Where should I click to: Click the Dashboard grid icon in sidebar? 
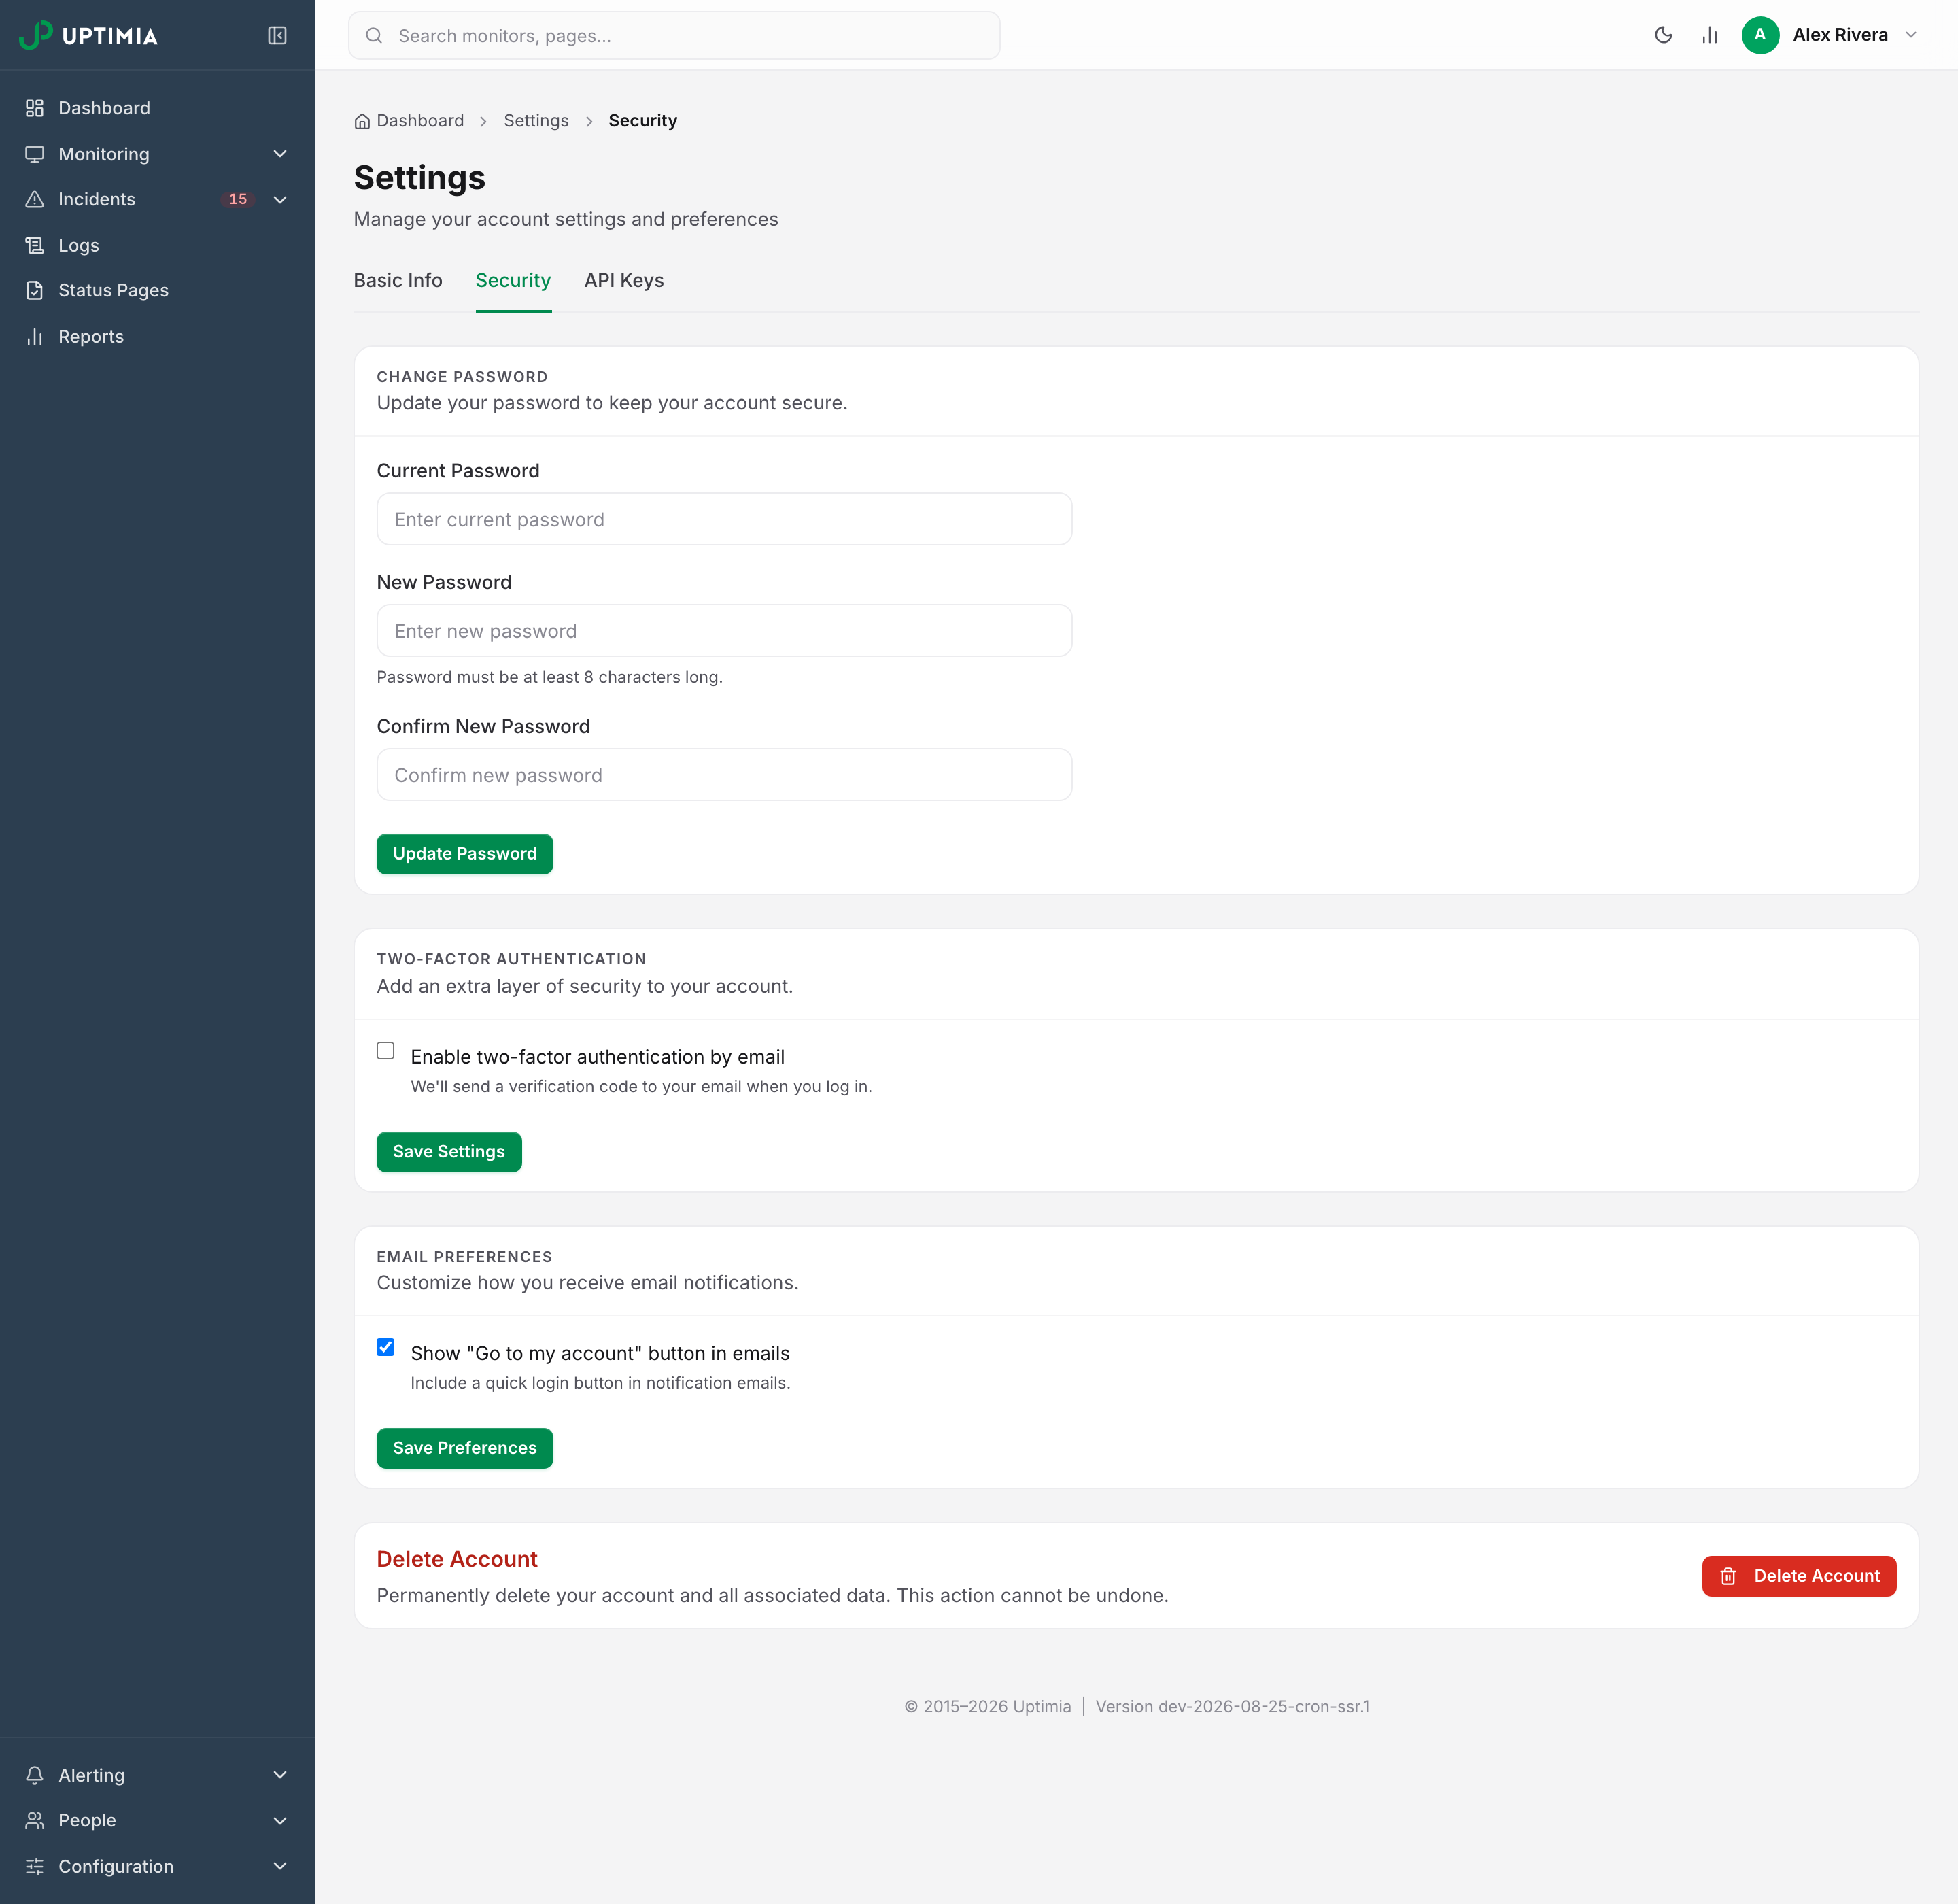pyautogui.click(x=35, y=108)
